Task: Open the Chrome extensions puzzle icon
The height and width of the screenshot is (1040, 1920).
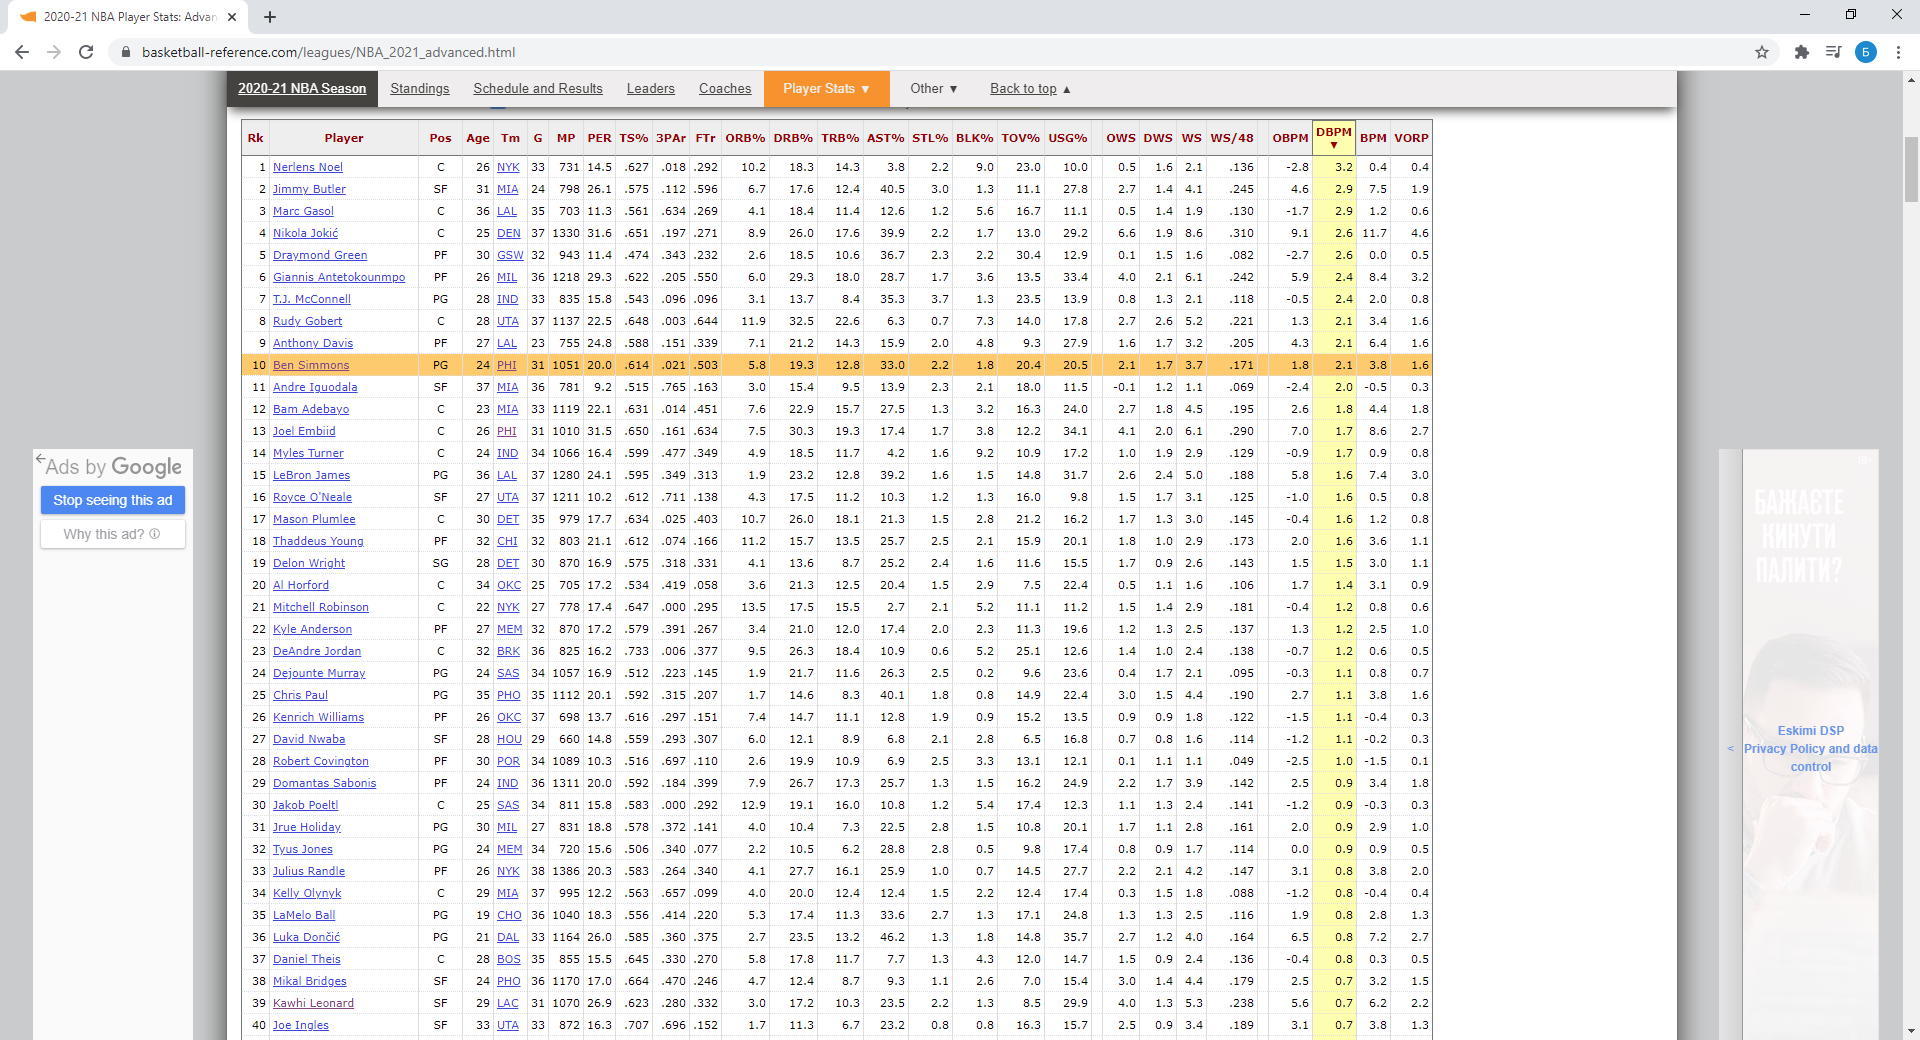Action: click(x=1801, y=52)
